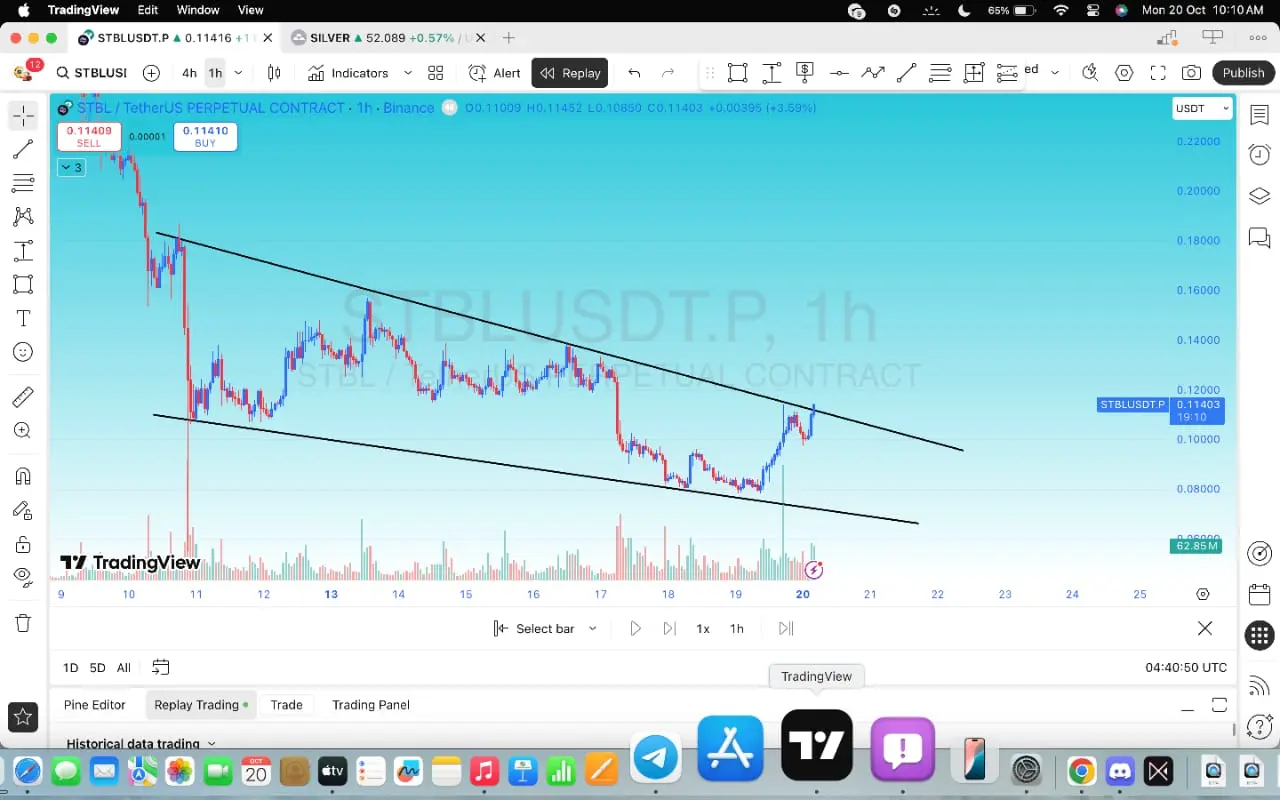Open the chart patterns tool
Screen dimensions: 1280x800
pyautogui.click(x=23, y=217)
